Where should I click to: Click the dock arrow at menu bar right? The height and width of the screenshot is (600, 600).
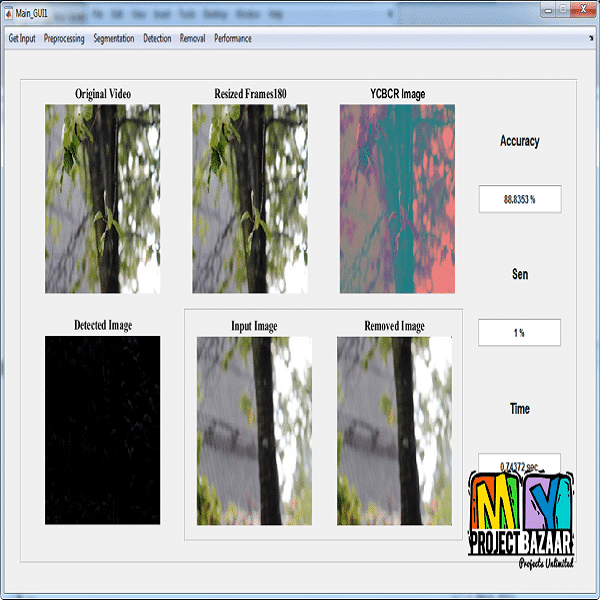pyautogui.click(x=591, y=38)
